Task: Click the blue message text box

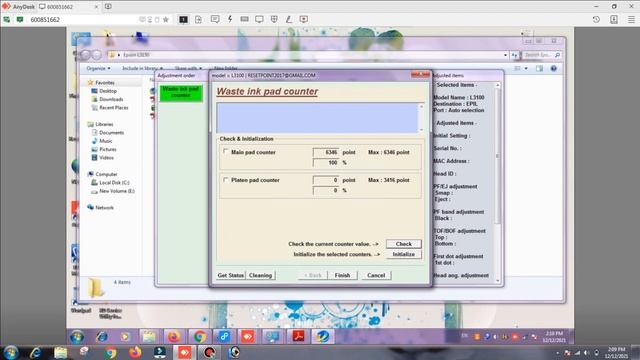Action: point(318,118)
